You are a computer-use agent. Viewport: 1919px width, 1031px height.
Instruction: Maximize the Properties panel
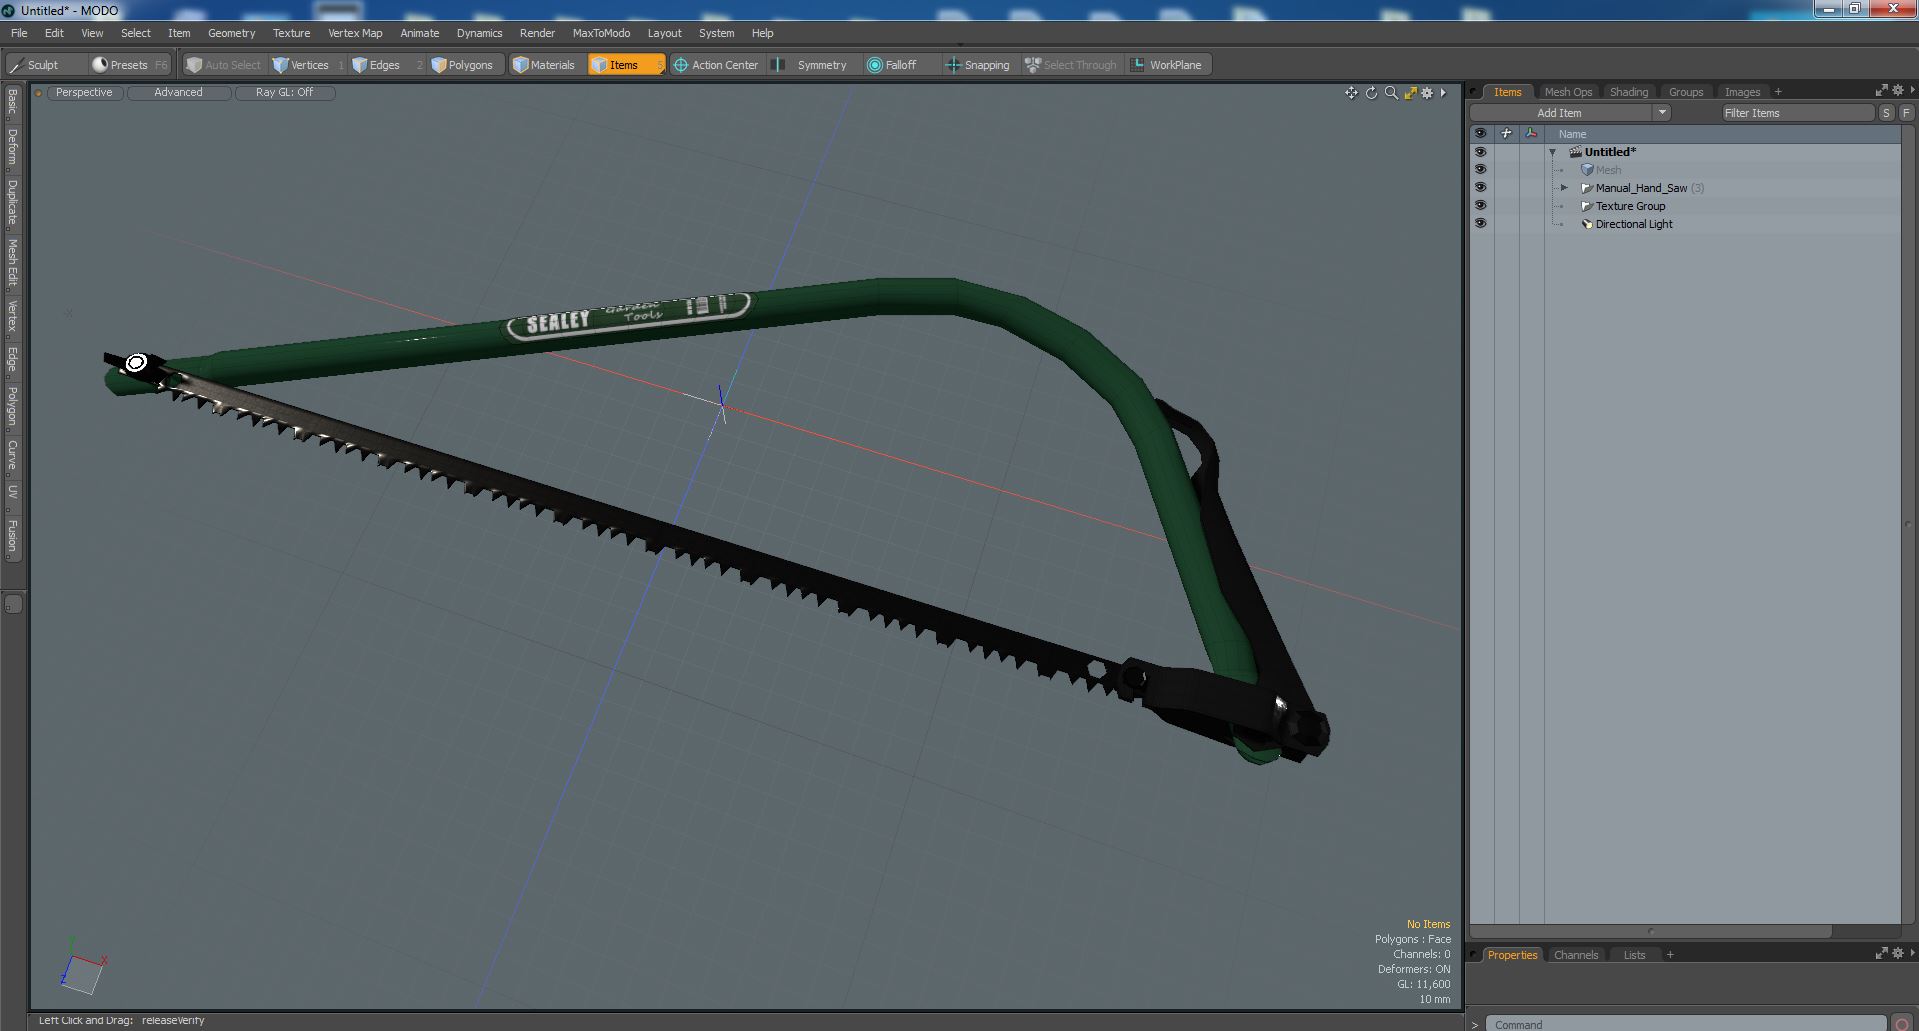pyautogui.click(x=1881, y=953)
